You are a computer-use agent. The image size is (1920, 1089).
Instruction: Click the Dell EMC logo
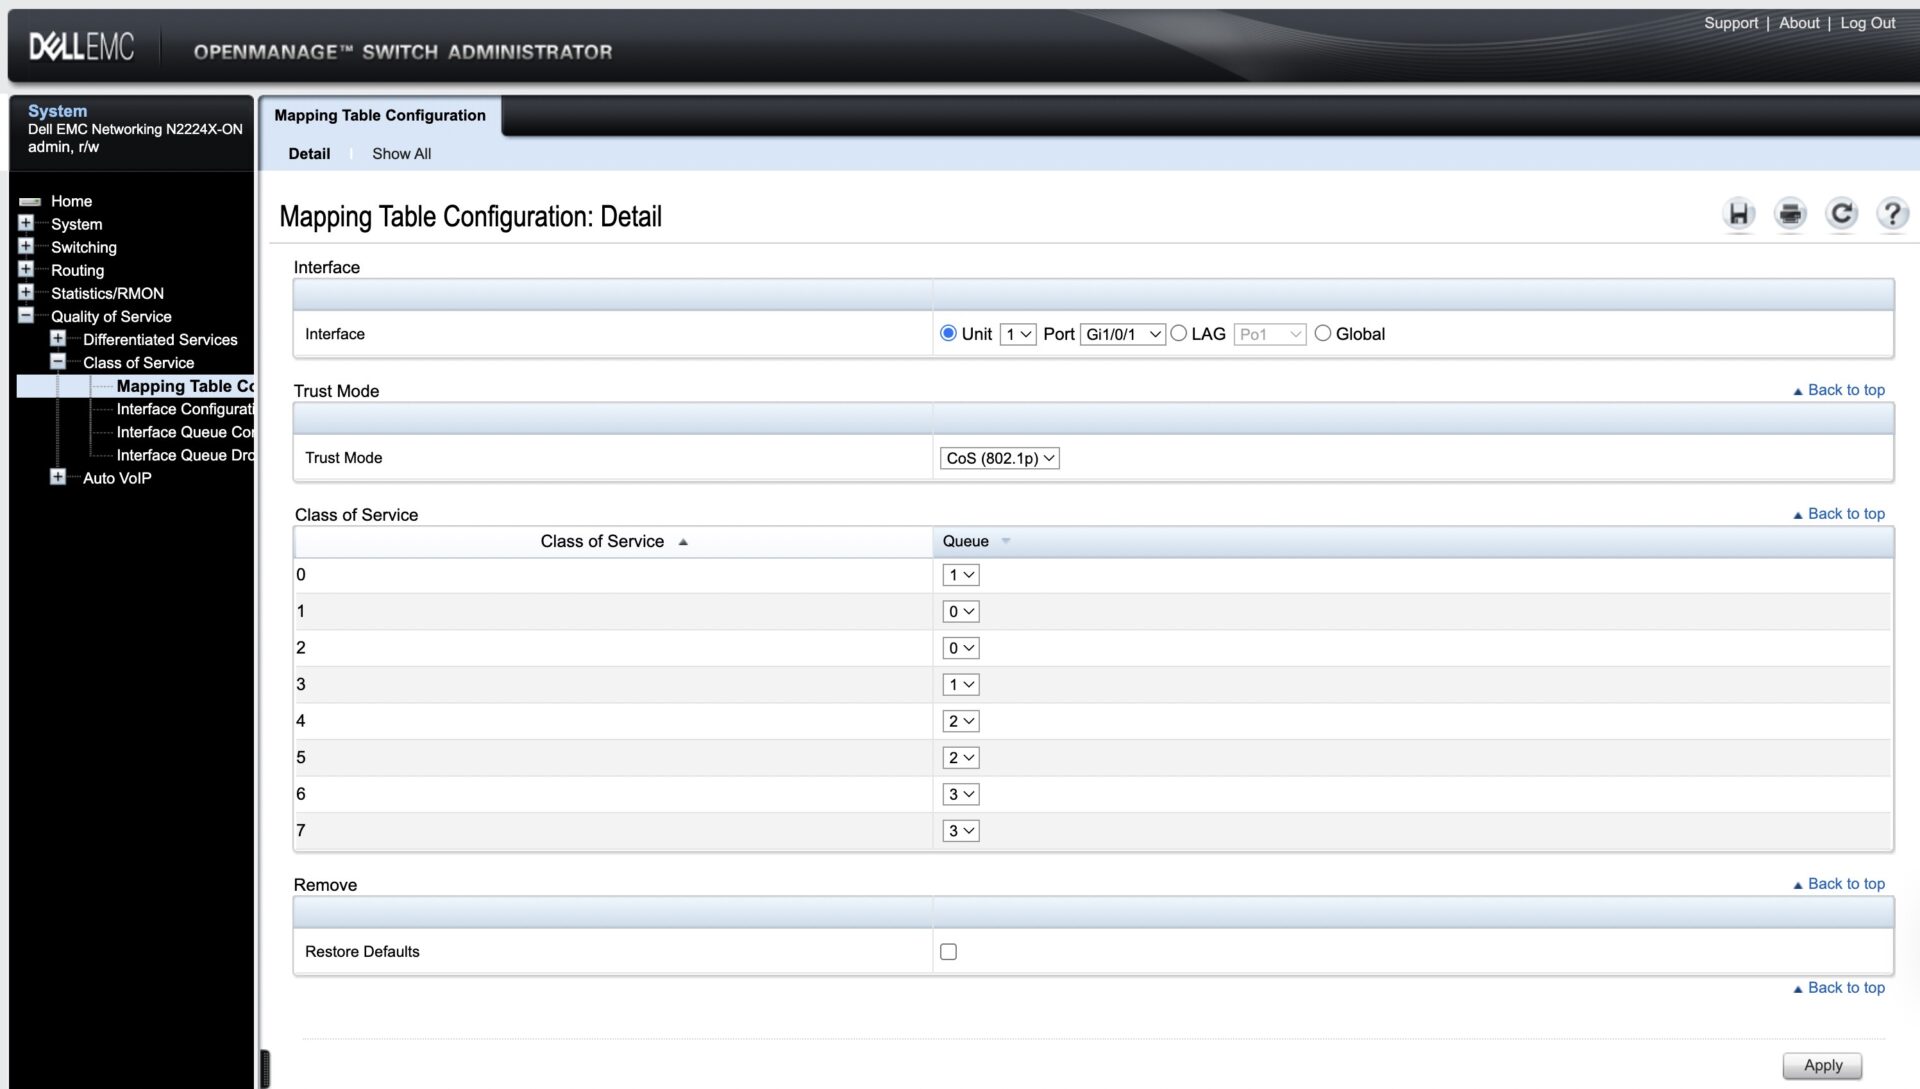tap(81, 46)
